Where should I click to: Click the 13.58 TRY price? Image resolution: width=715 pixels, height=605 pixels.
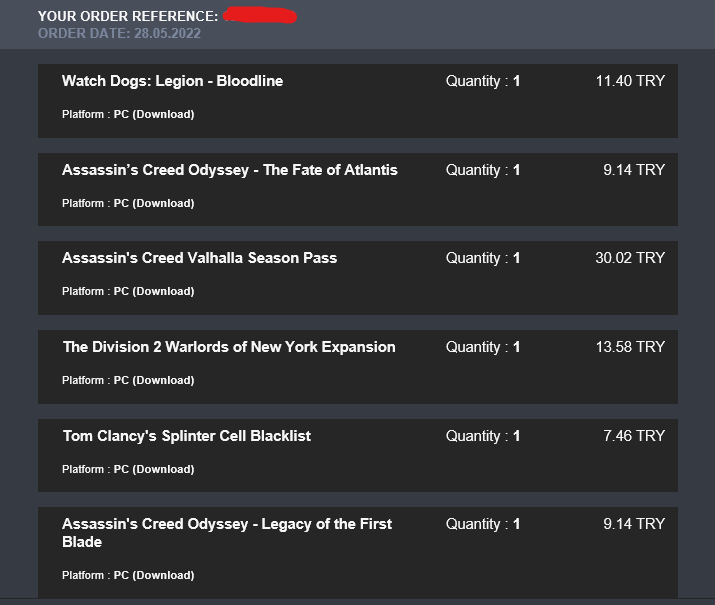pyautogui.click(x=630, y=347)
